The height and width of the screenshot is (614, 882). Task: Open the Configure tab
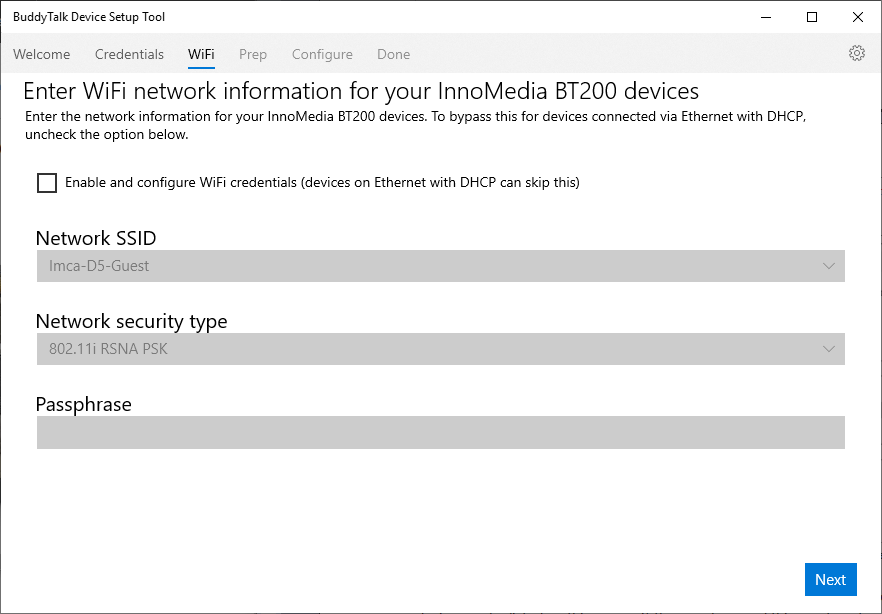click(322, 55)
